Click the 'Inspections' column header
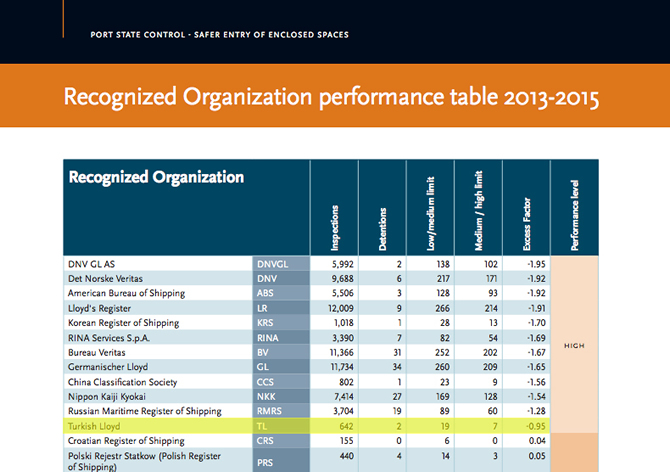Screen dimensions: 670x472 coord(334,226)
